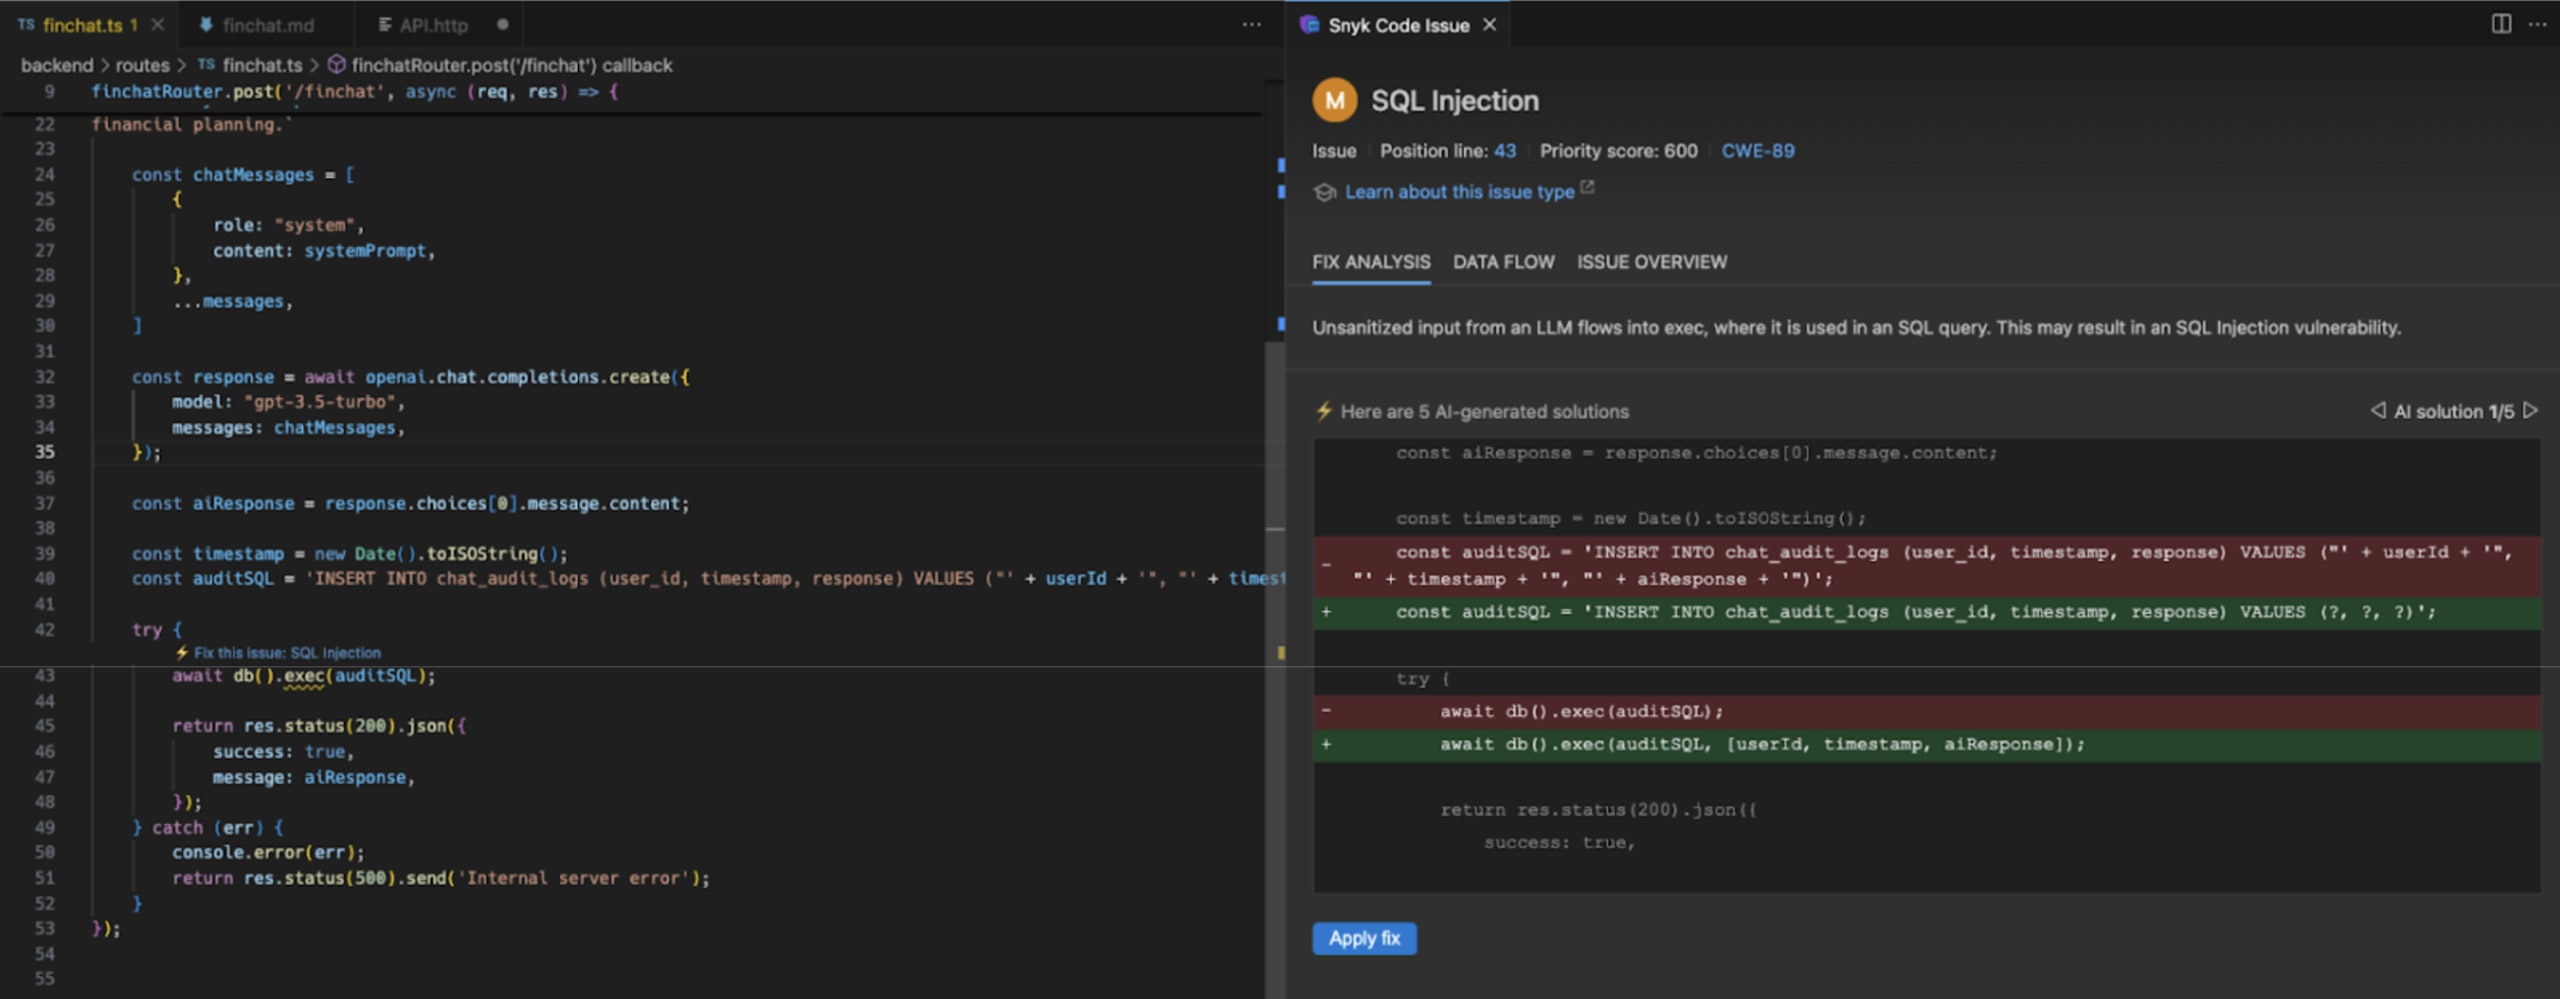The image size is (2560, 999).
Task: Click the SQL Injection issue title
Action: pyautogui.click(x=1454, y=101)
